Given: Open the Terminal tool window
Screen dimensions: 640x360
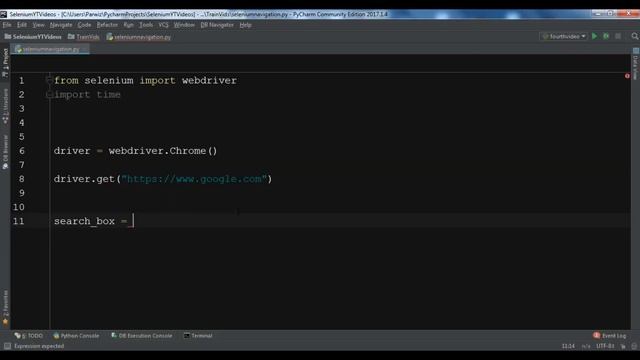Looking at the screenshot, I should coord(198,336).
